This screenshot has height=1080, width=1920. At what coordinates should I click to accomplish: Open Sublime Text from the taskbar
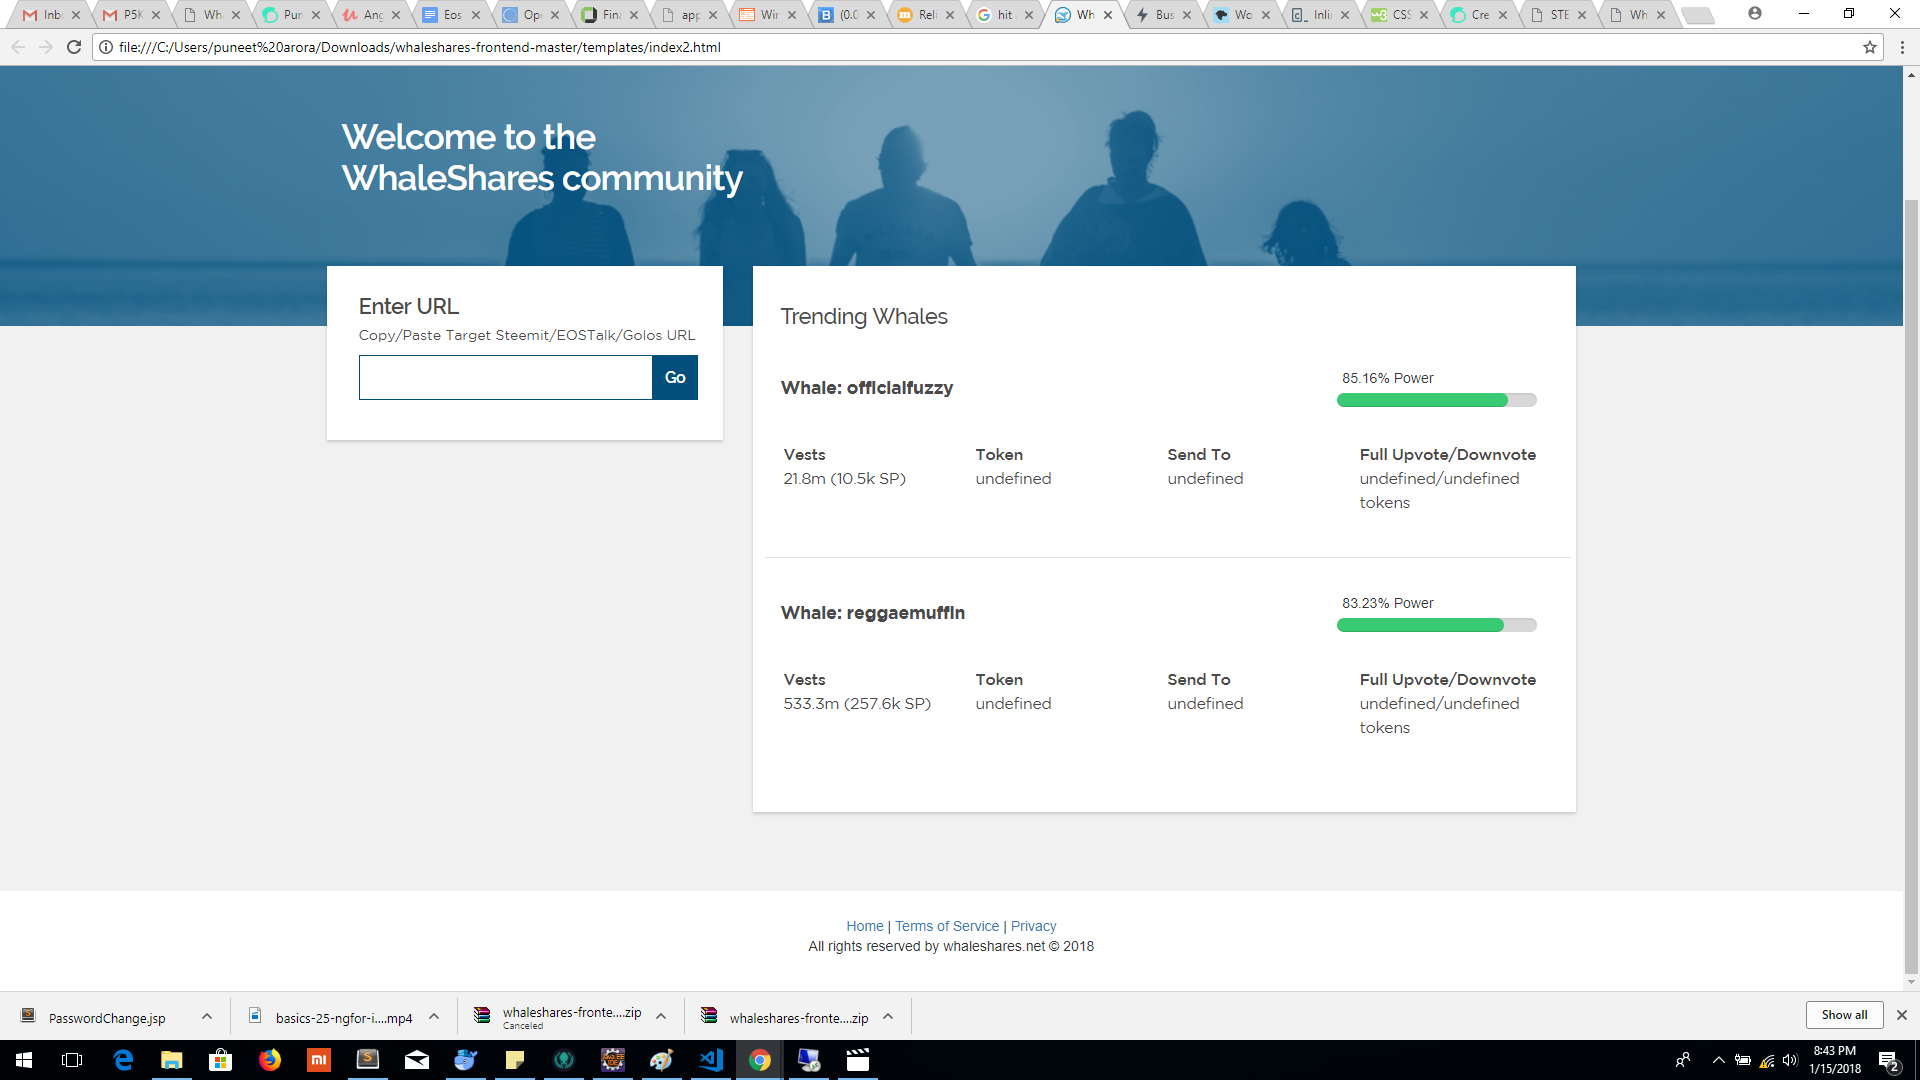point(368,1060)
